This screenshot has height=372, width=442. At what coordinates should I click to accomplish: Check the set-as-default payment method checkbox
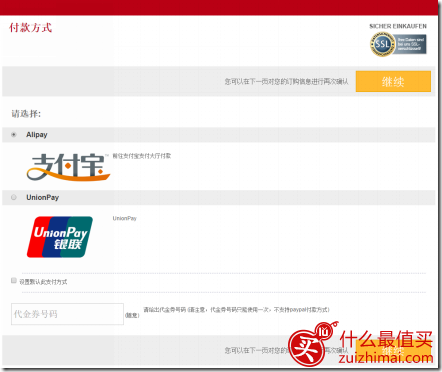click(x=14, y=280)
